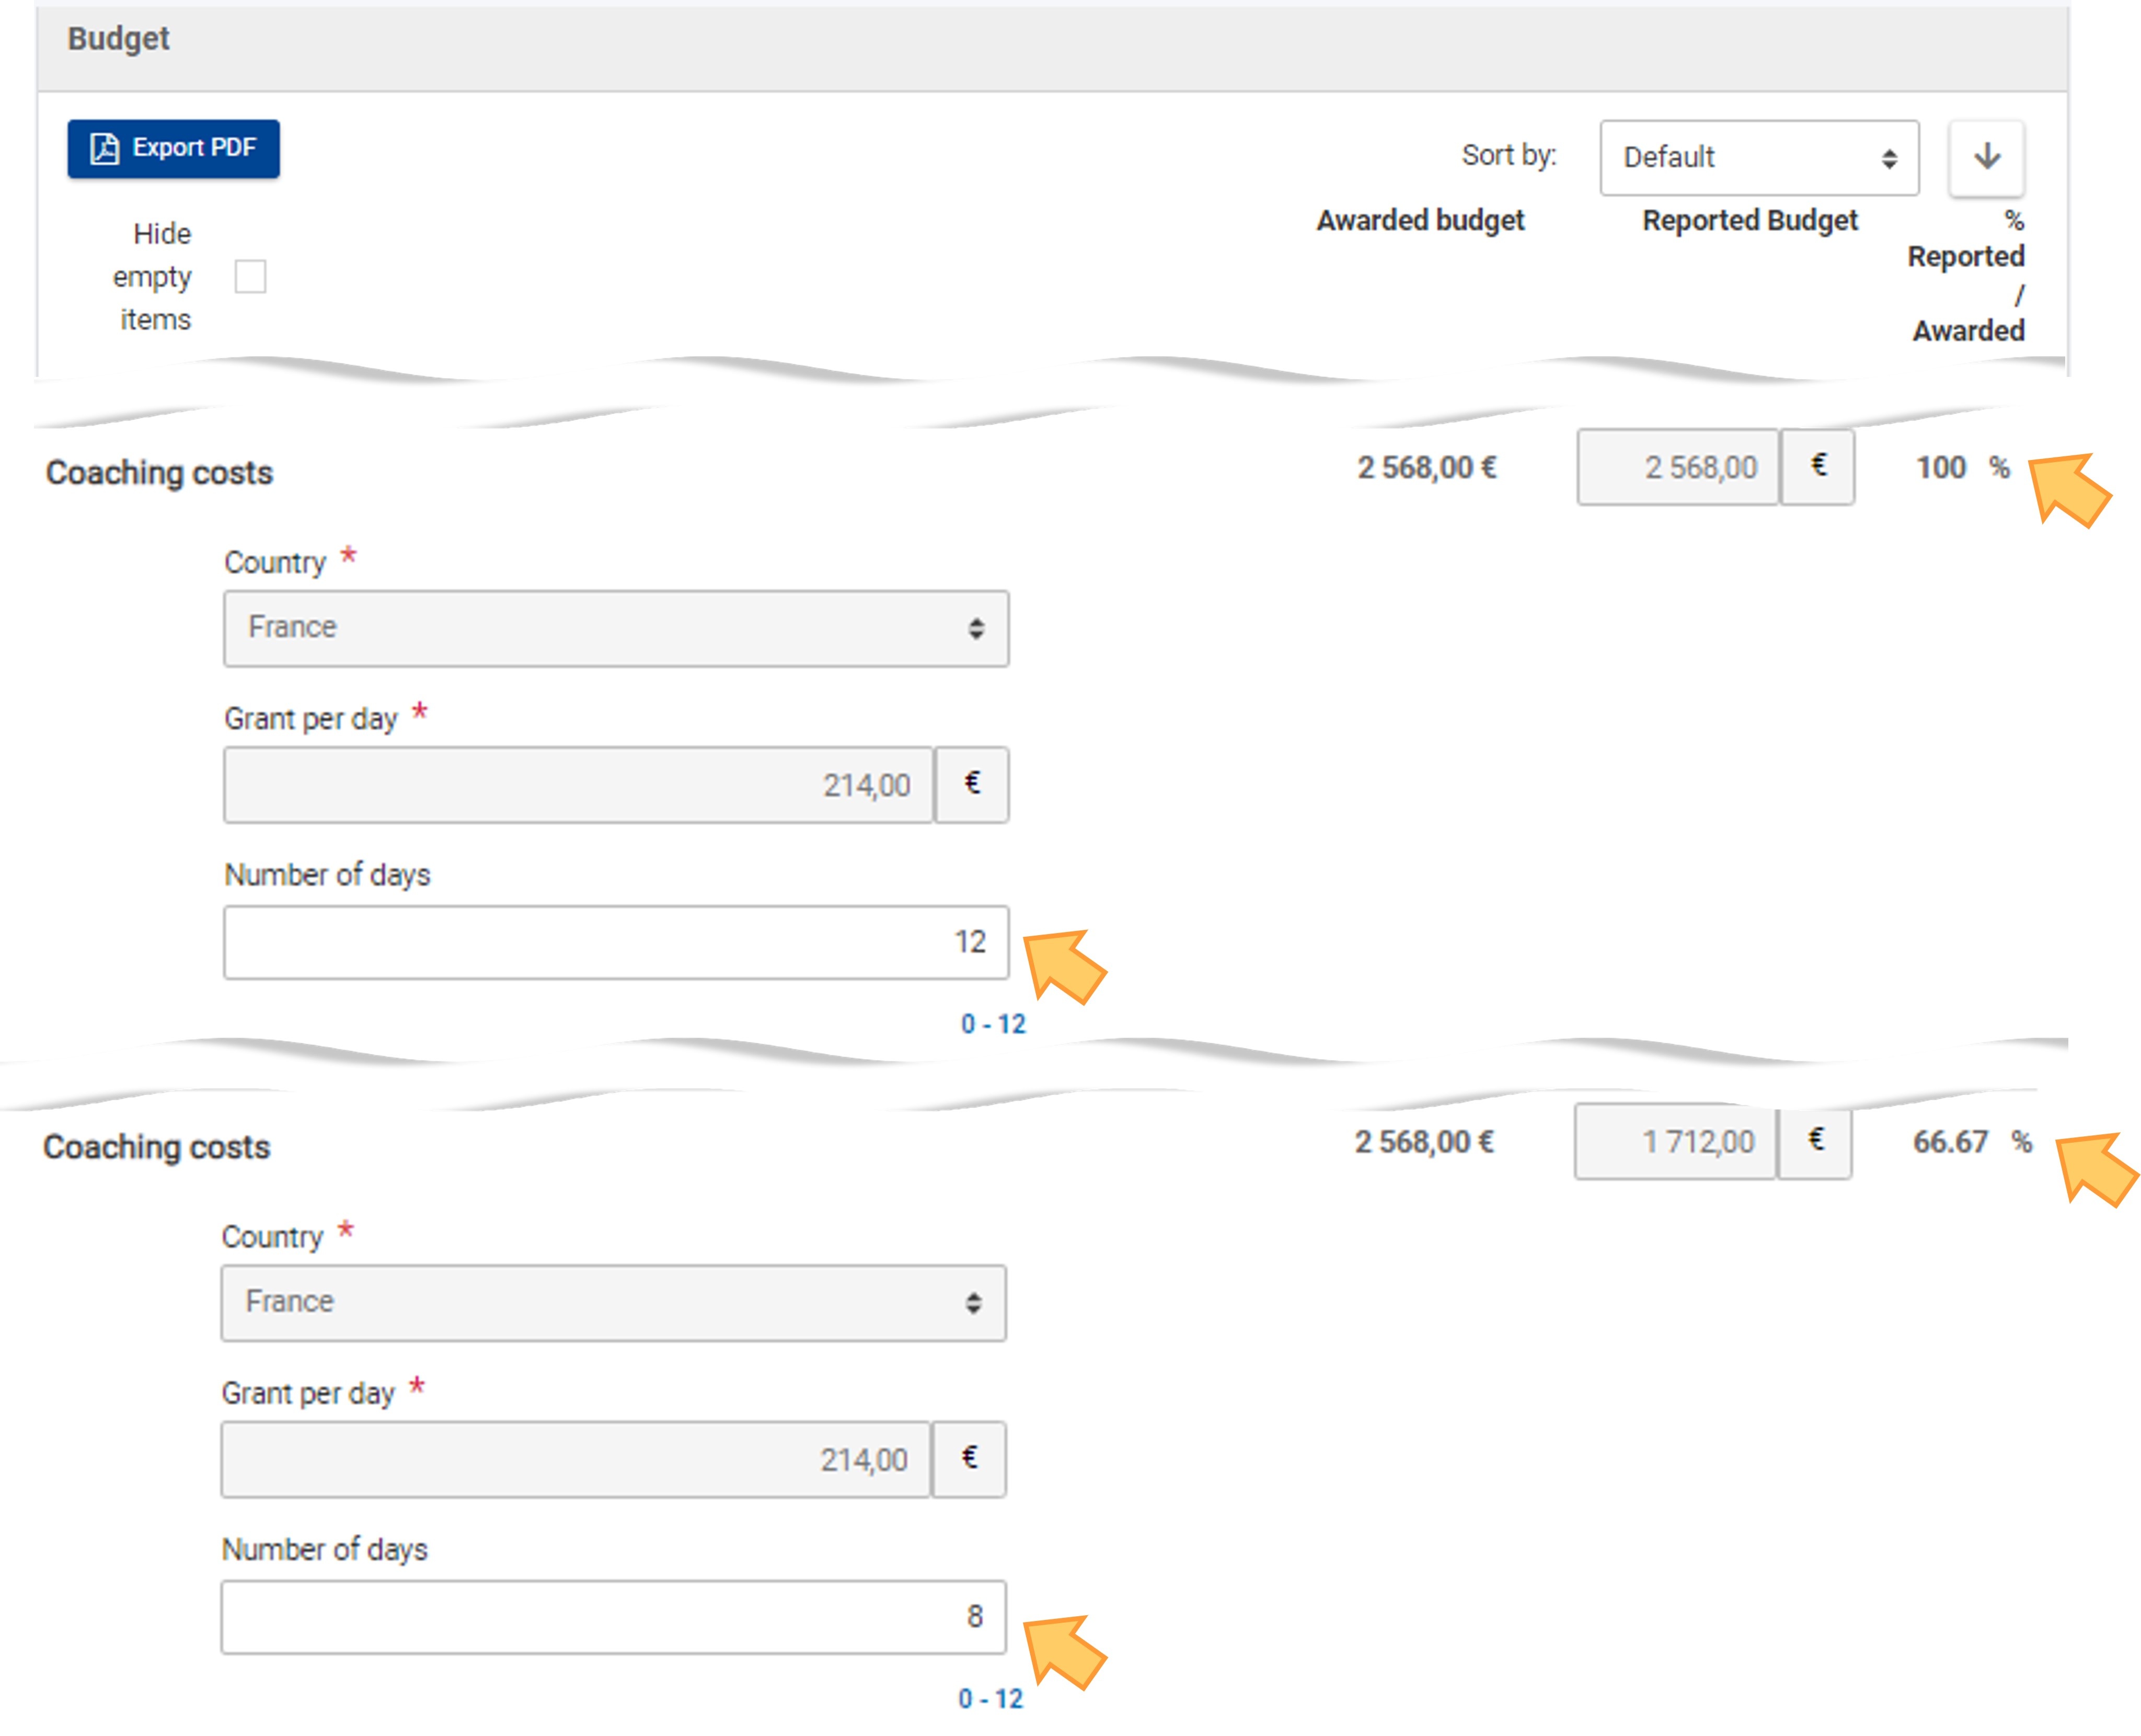Open the second Coaching costs Country dropdown

point(613,1302)
